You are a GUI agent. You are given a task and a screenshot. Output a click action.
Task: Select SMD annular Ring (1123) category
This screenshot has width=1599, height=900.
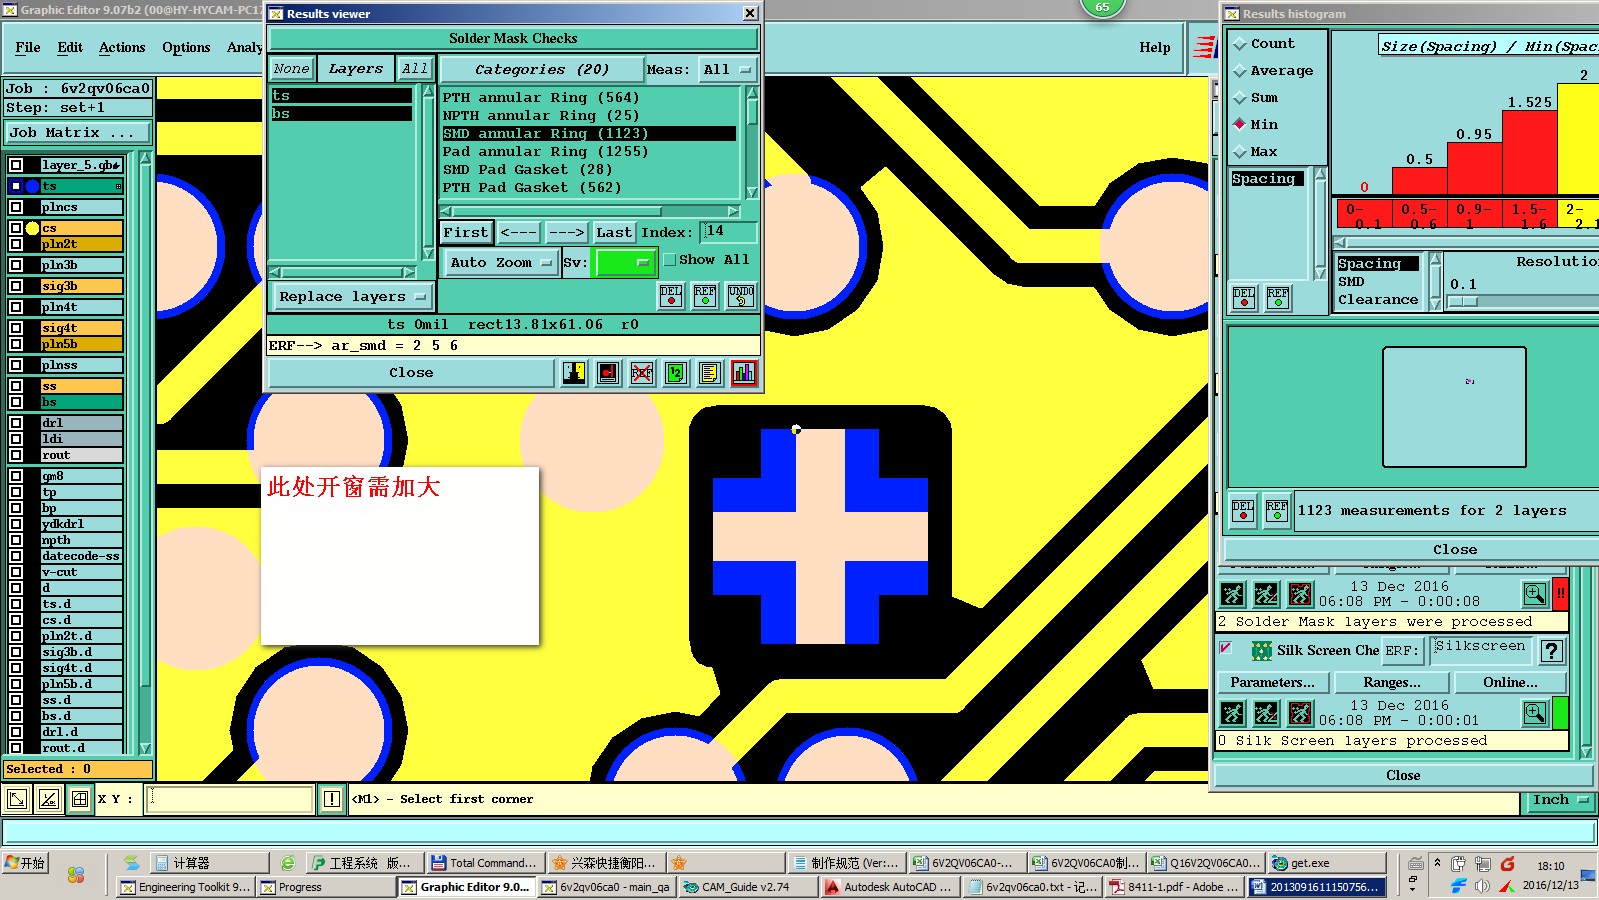[589, 134]
